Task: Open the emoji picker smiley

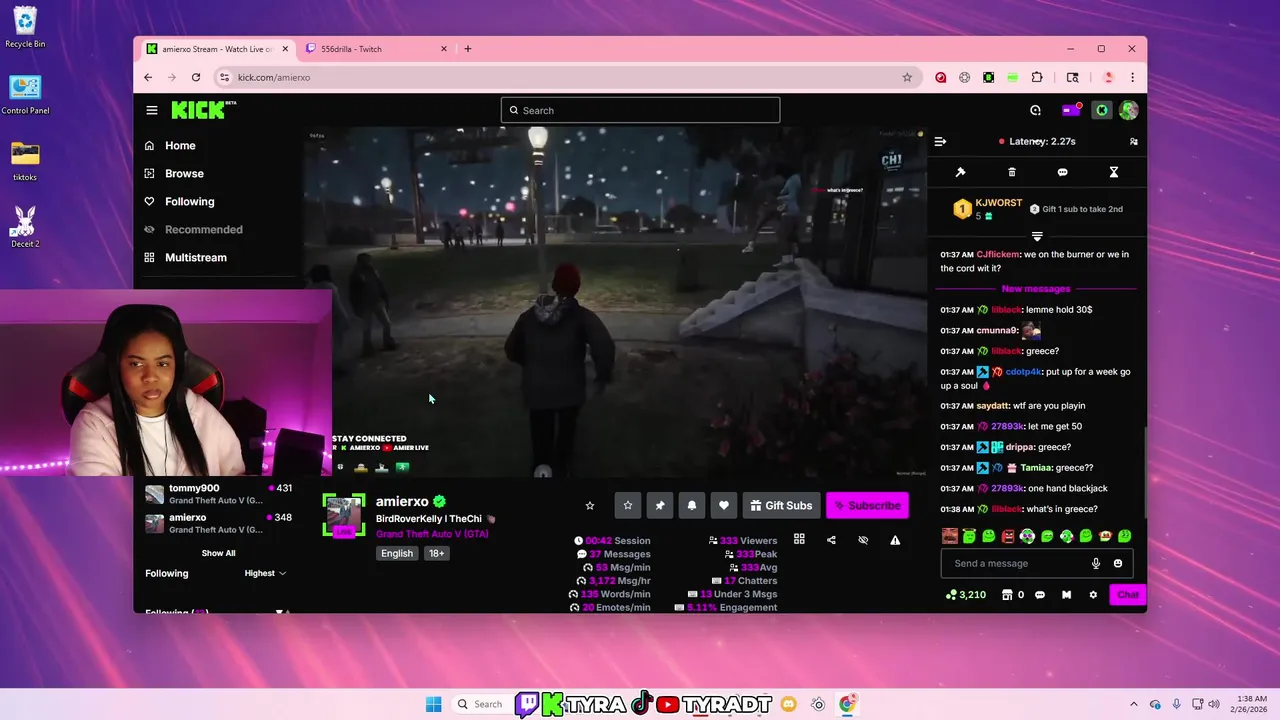Action: pyautogui.click(x=1117, y=563)
